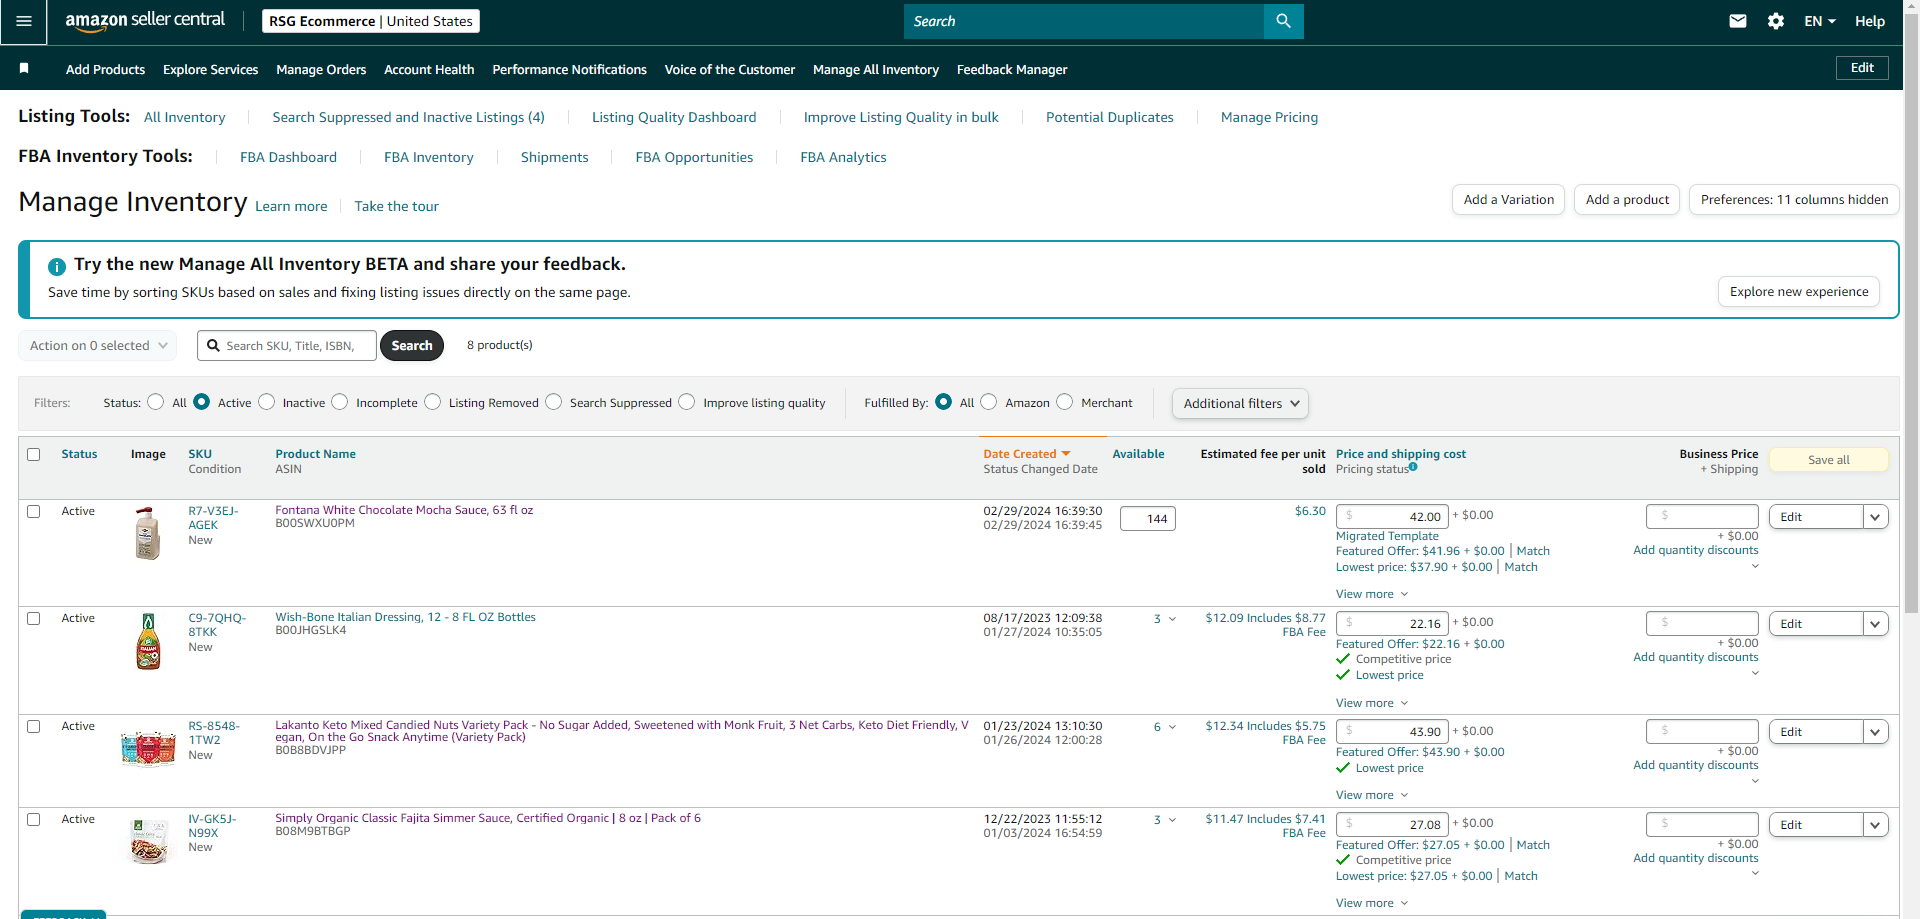Open the EN language dropdown
This screenshot has height=919, width=1920.
point(1820,21)
